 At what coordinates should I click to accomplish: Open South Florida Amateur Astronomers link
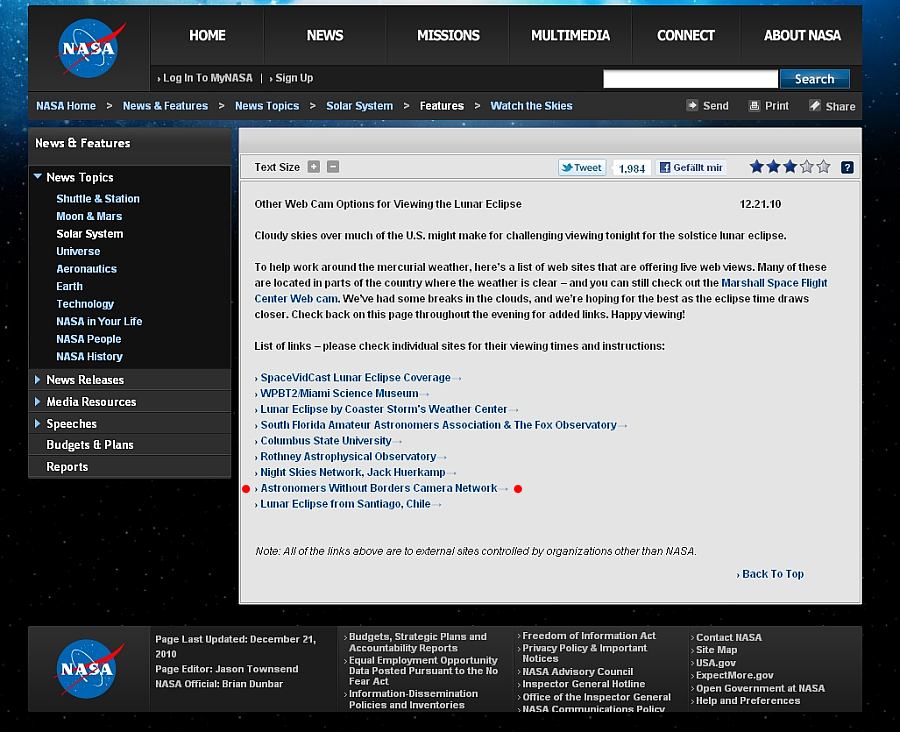(x=439, y=425)
